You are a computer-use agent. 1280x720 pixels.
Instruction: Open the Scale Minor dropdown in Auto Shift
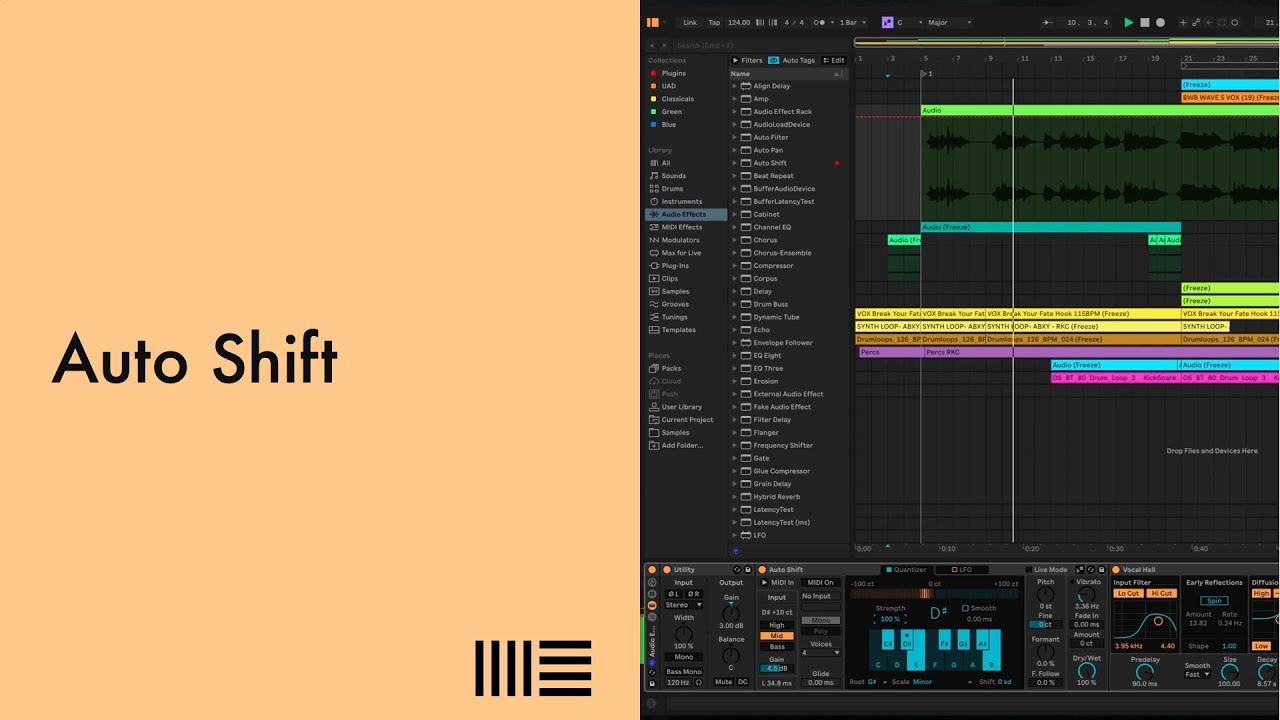(942, 682)
